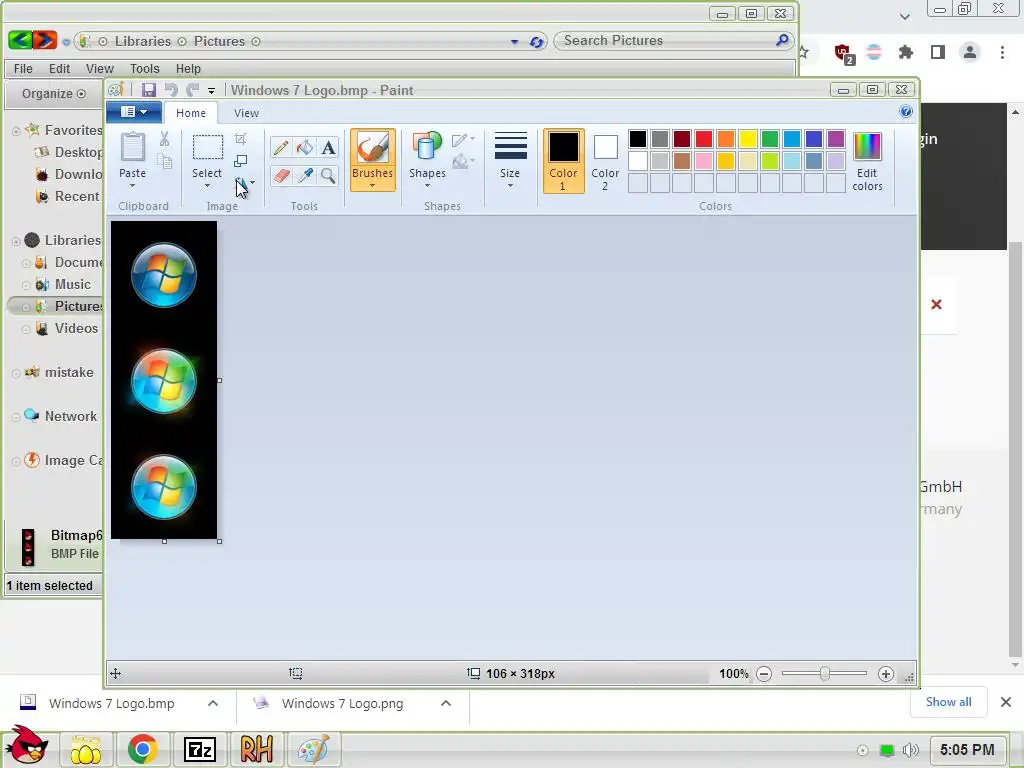The image size is (1024, 768).
Task: Open the Help menu in Explorer
Action: [x=188, y=69]
